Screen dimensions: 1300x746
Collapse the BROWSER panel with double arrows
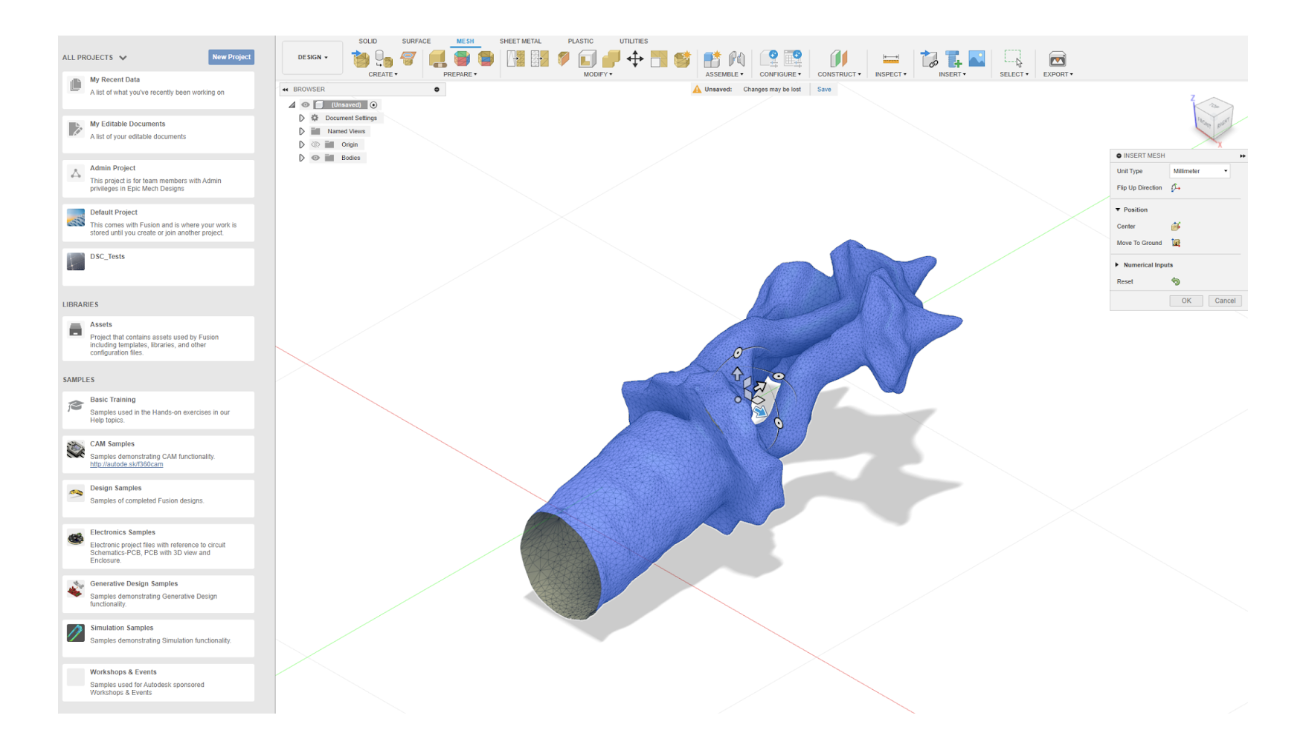click(x=285, y=89)
